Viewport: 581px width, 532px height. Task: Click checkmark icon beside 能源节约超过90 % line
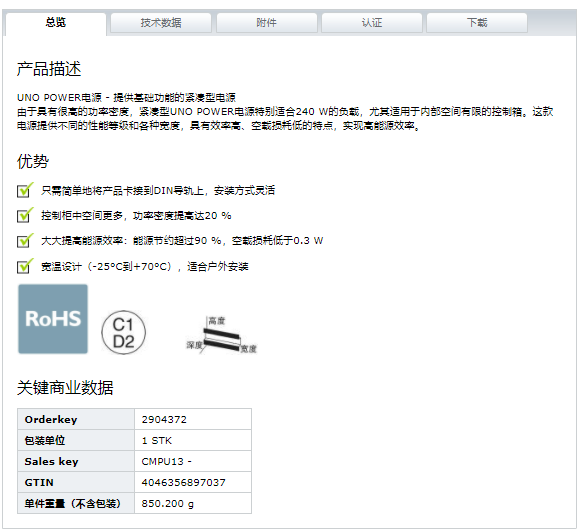(25, 240)
